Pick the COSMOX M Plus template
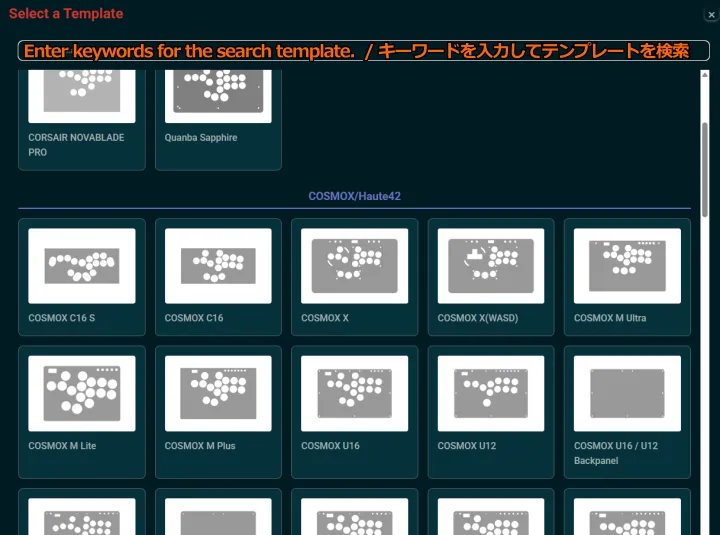This screenshot has width=720, height=535. click(x=218, y=394)
